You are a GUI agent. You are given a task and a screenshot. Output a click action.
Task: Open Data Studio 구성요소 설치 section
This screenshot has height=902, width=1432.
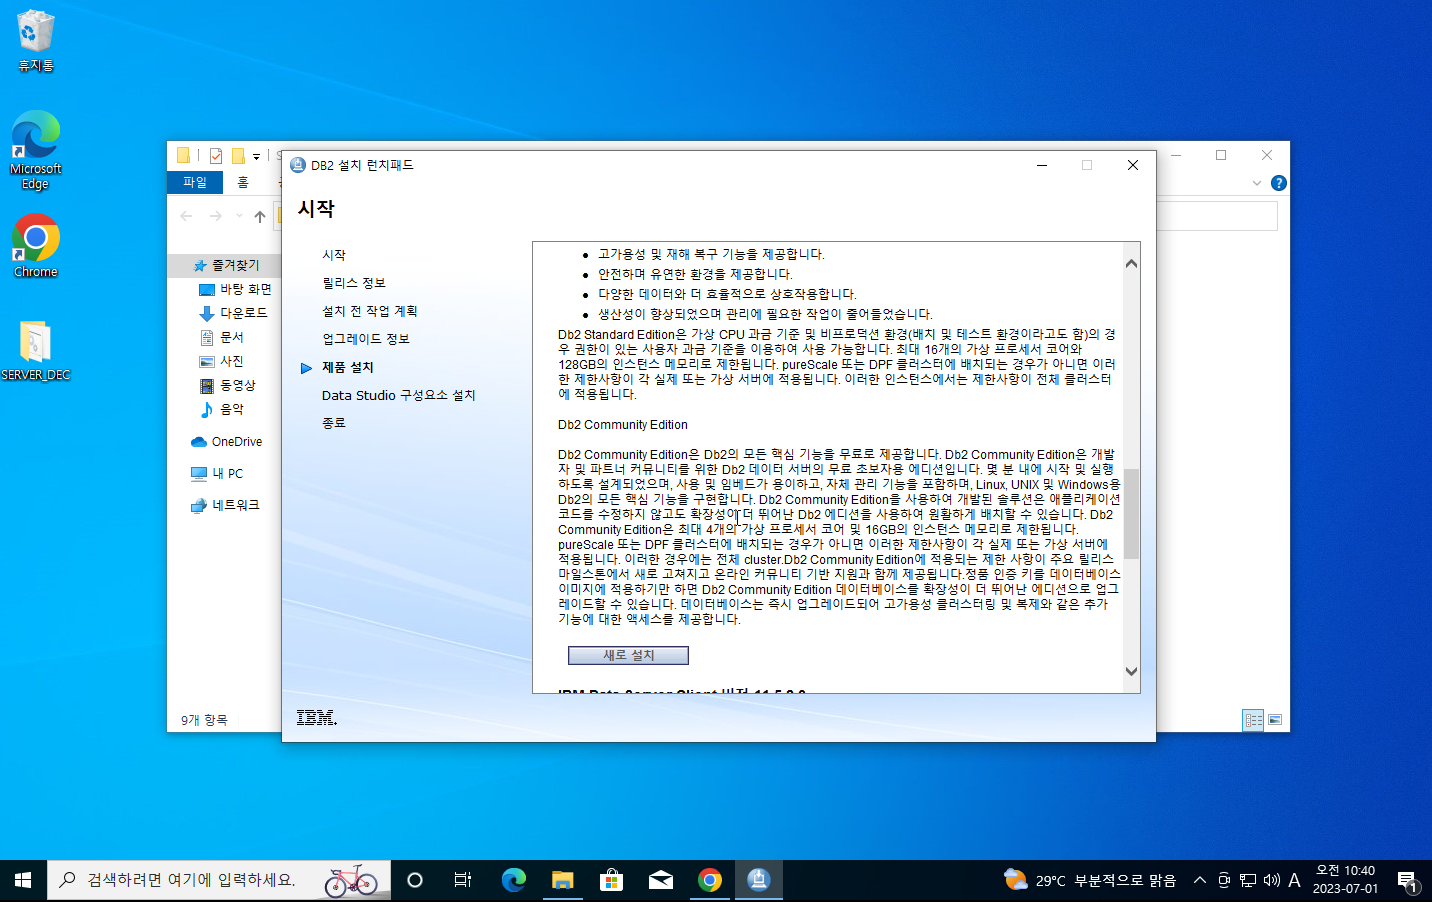click(399, 395)
